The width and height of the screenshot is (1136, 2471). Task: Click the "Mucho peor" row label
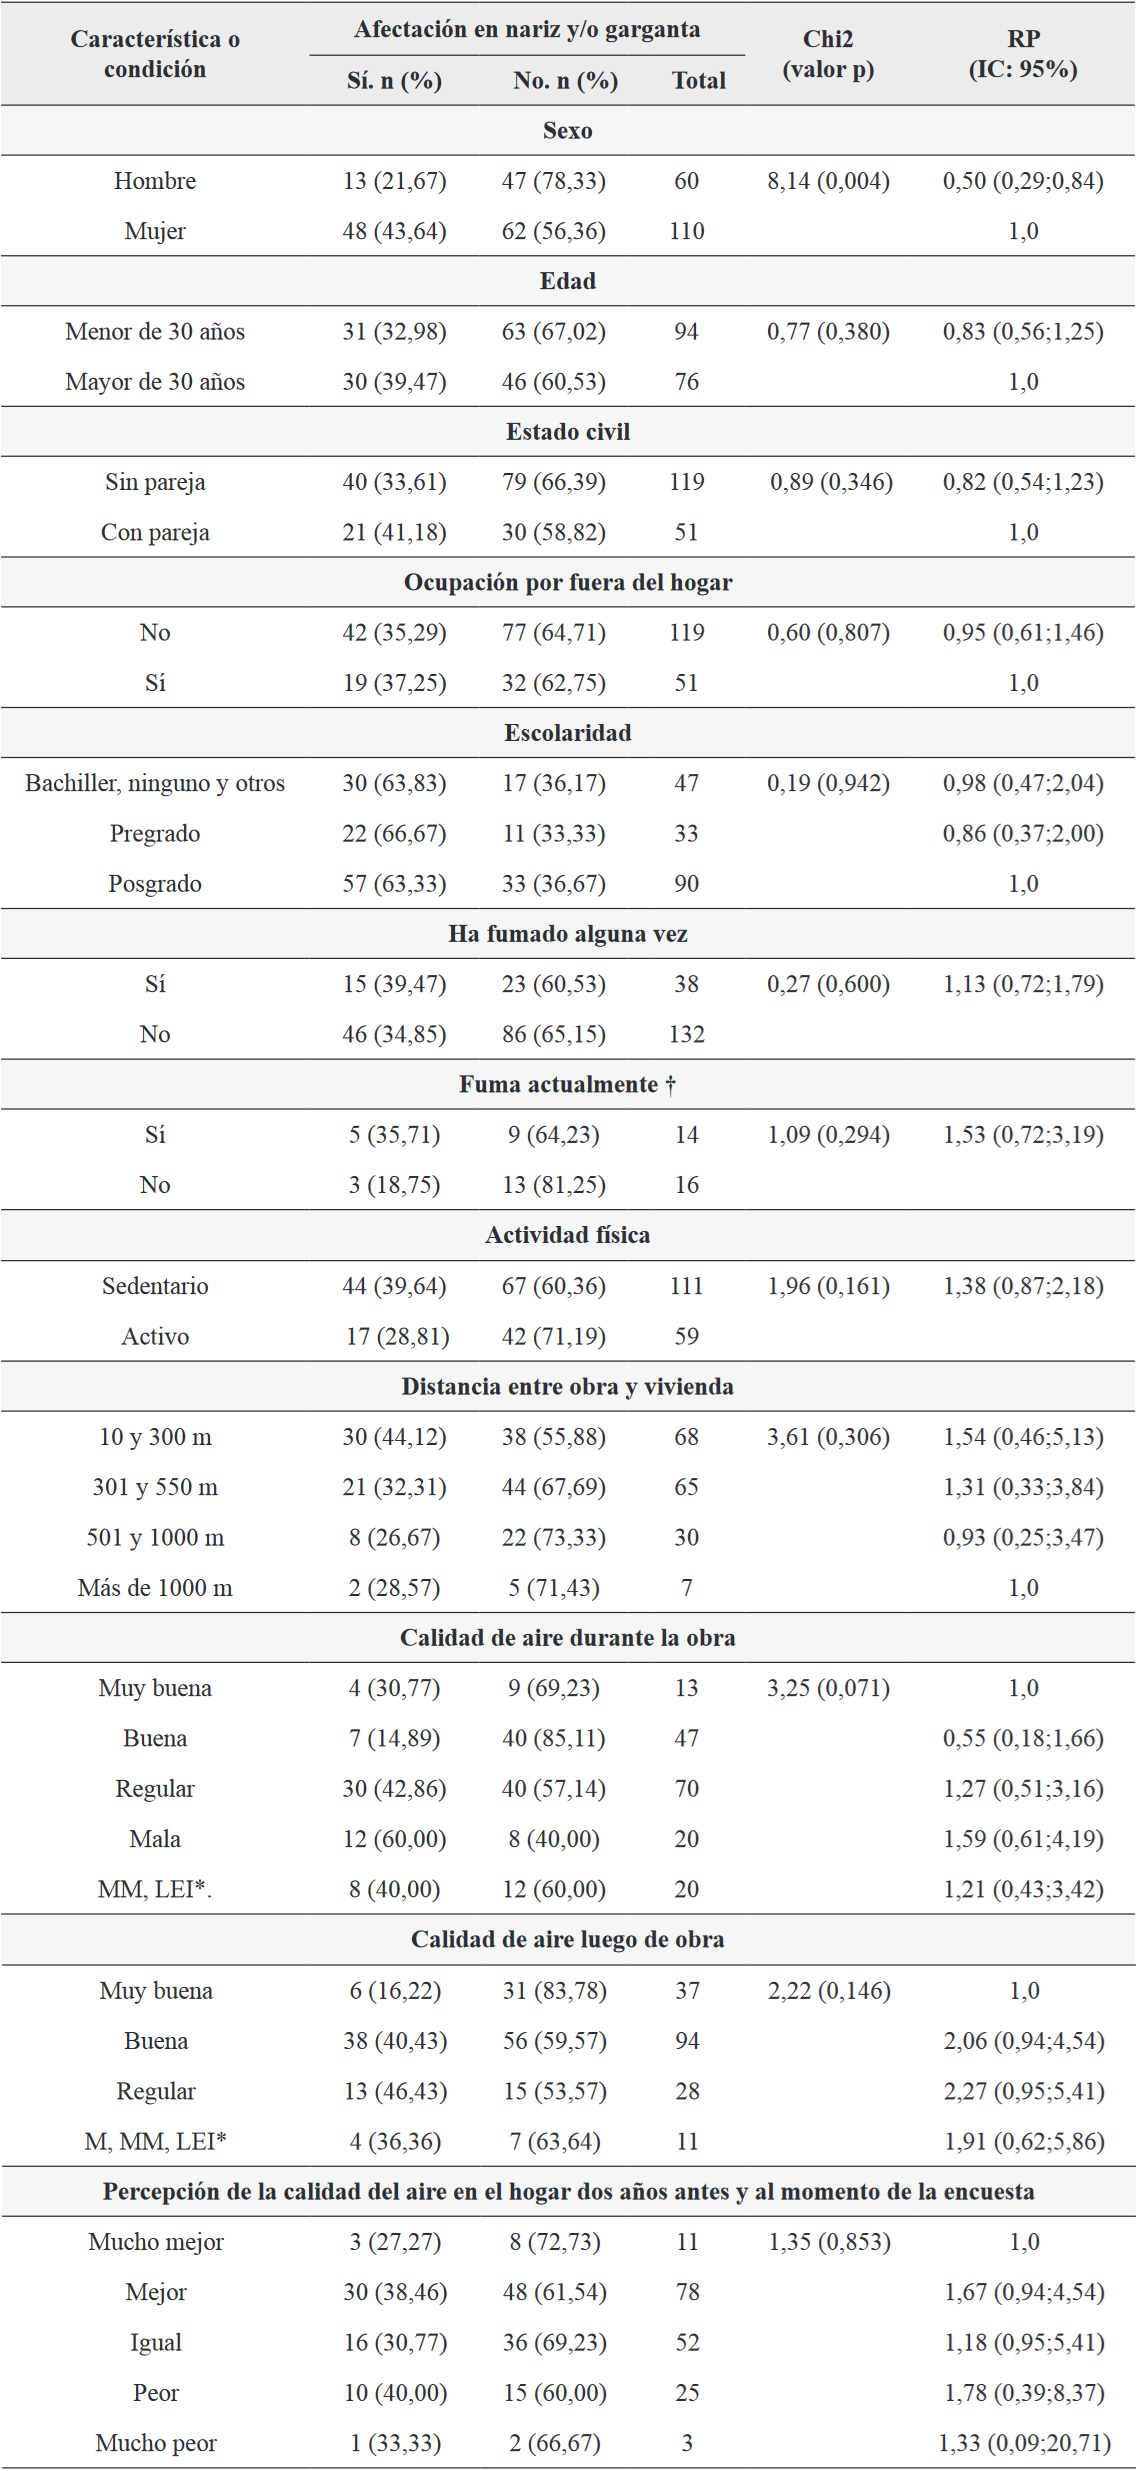tap(156, 2443)
